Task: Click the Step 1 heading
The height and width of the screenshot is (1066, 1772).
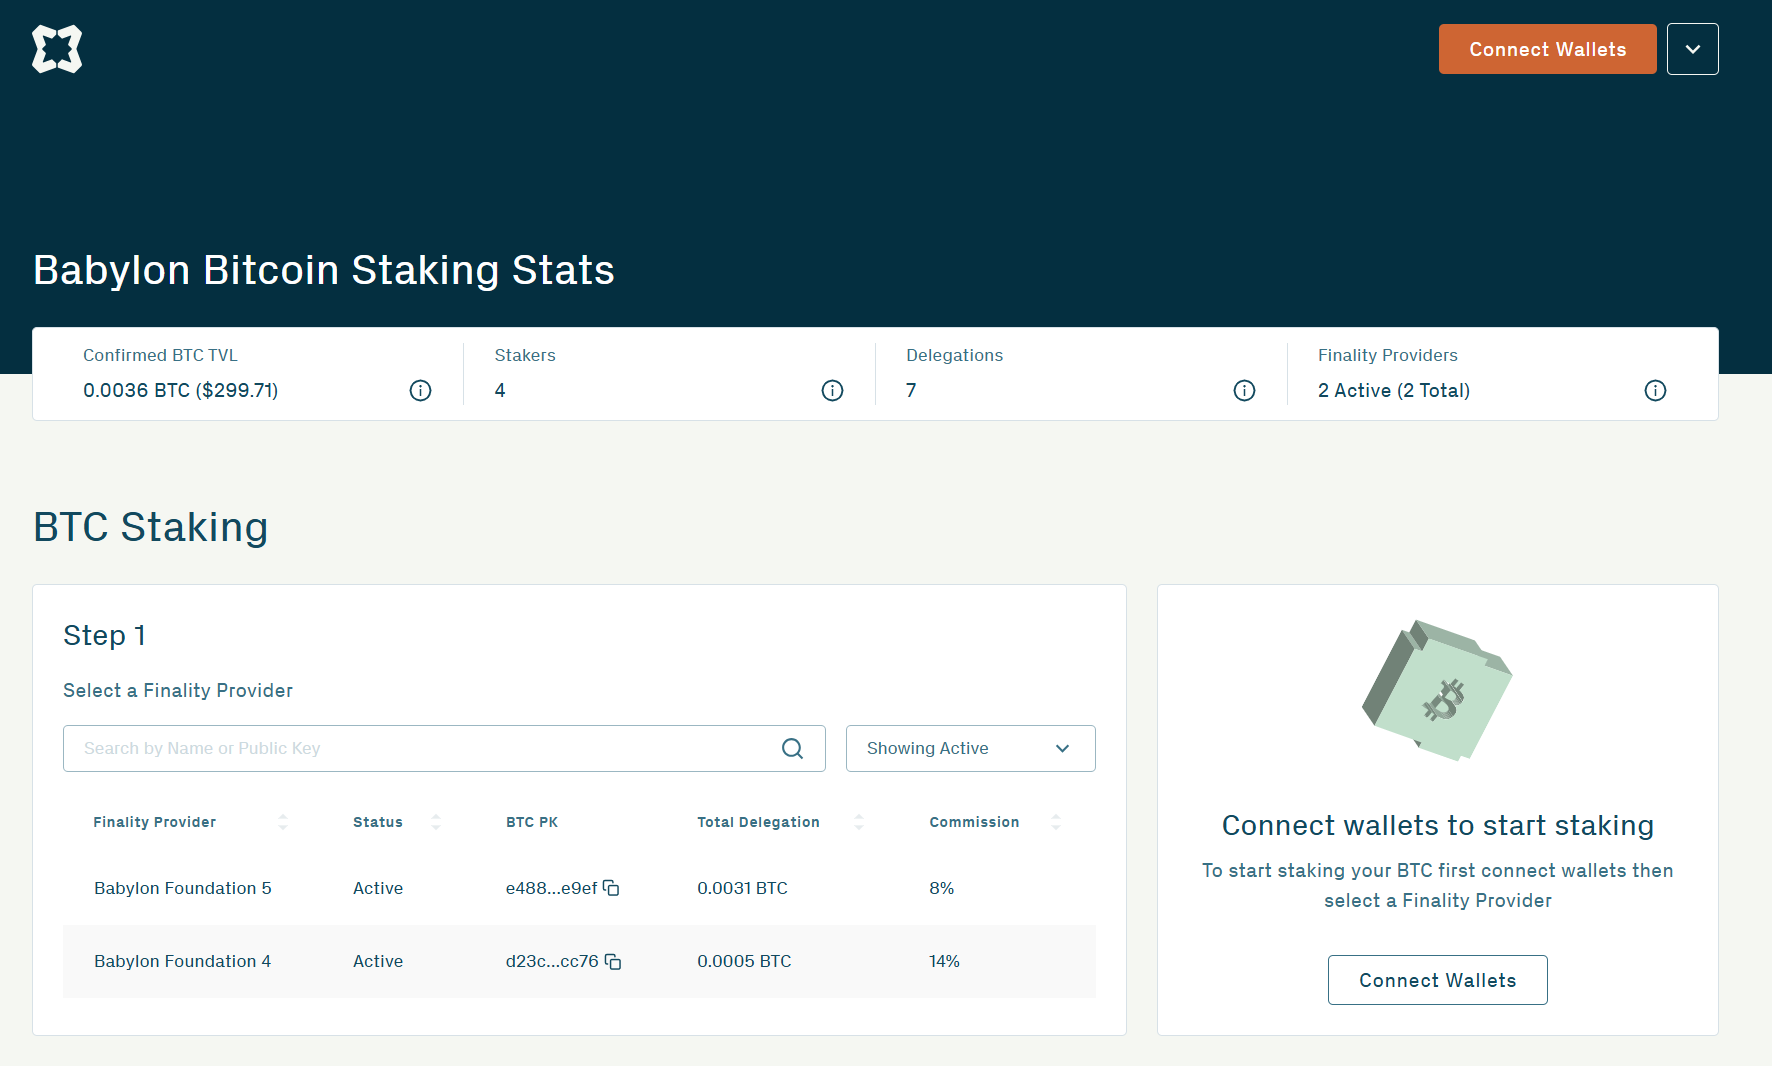Action: tap(105, 636)
